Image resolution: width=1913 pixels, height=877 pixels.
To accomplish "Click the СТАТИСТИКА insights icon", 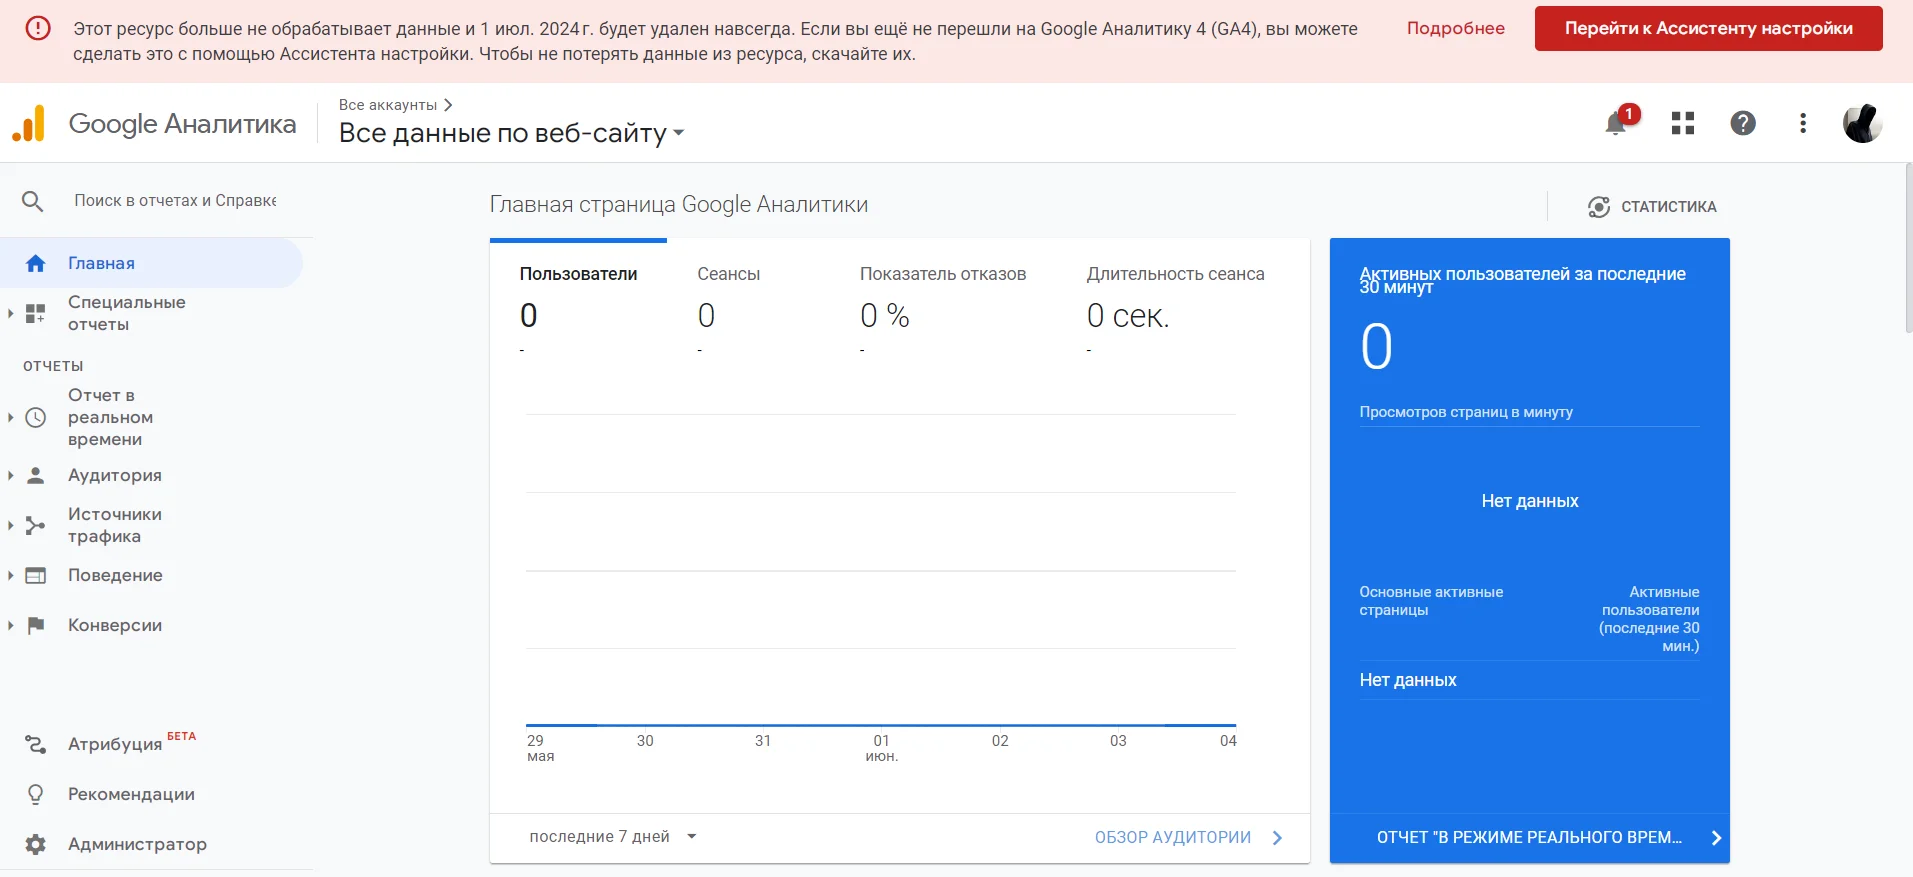I will pyautogui.click(x=1599, y=207).
